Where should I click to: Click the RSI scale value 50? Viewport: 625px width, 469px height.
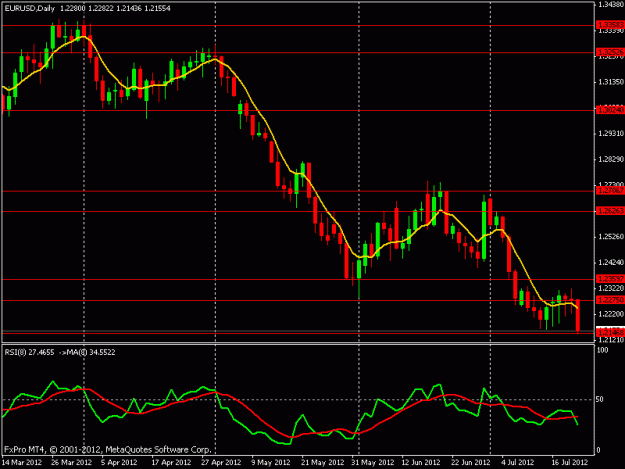coord(601,399)
